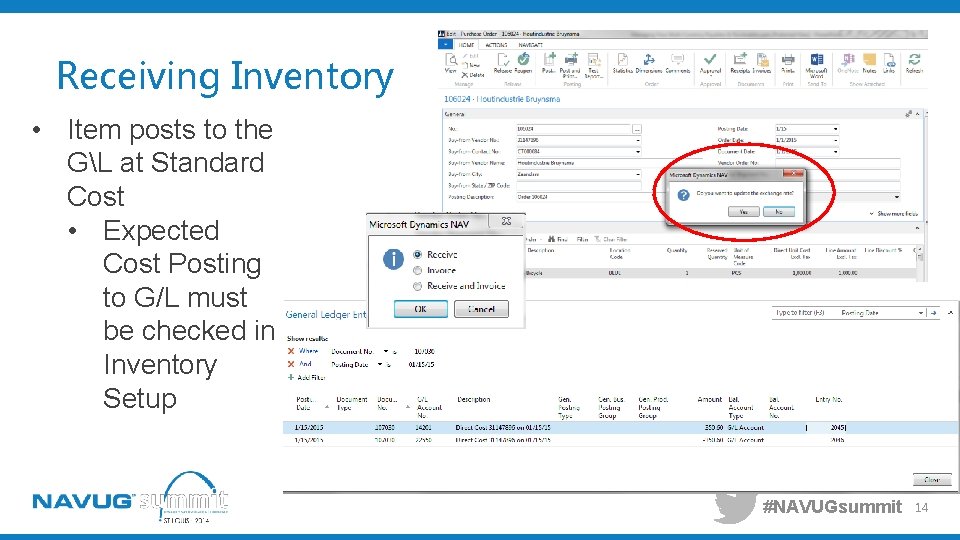Click the Type to filter box
Screen dimensions: 960x540
[x=804, y=313]
